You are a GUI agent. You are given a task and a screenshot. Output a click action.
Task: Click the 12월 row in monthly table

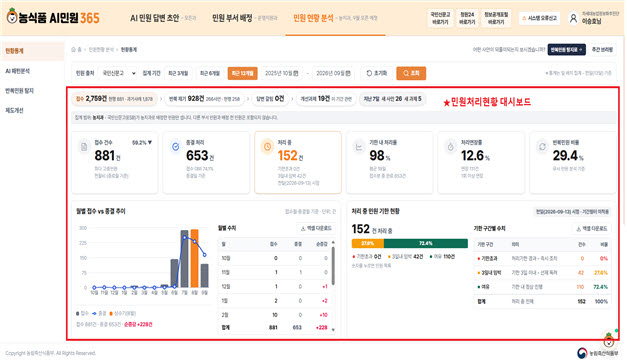click(275, 287)
